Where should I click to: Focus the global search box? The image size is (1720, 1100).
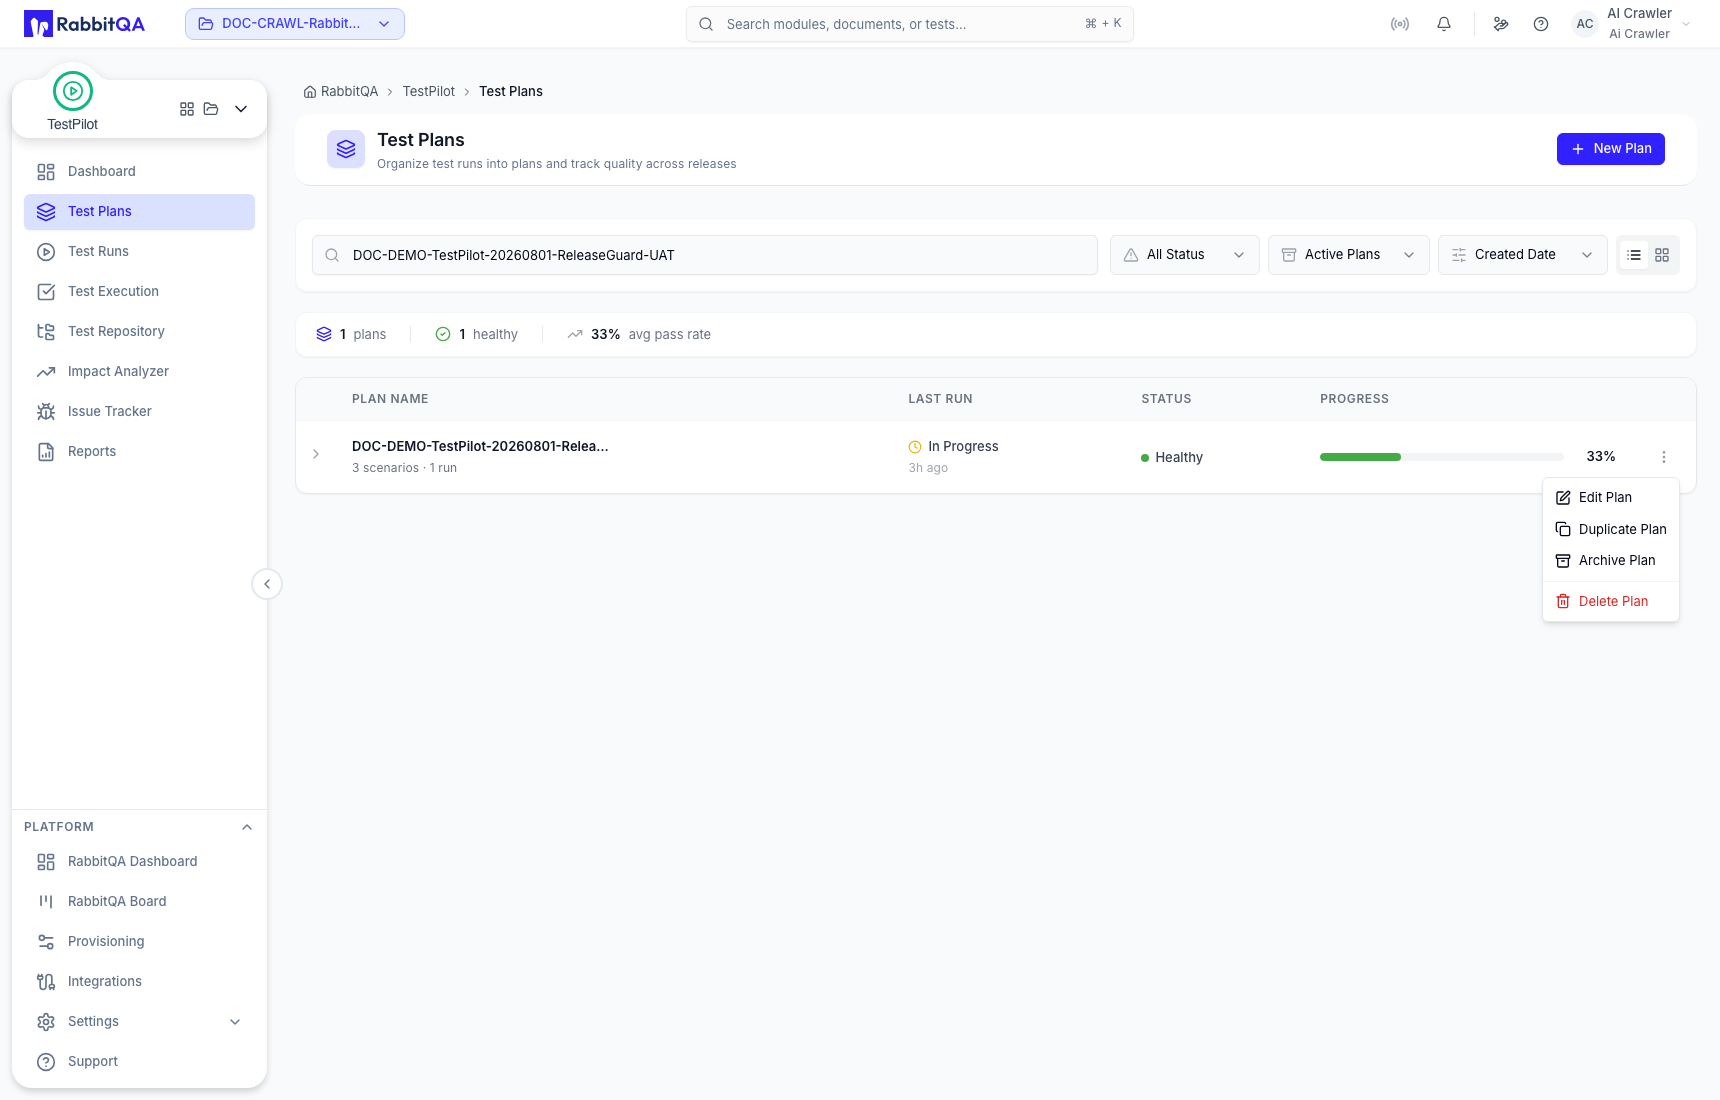[x=910, y=24]
